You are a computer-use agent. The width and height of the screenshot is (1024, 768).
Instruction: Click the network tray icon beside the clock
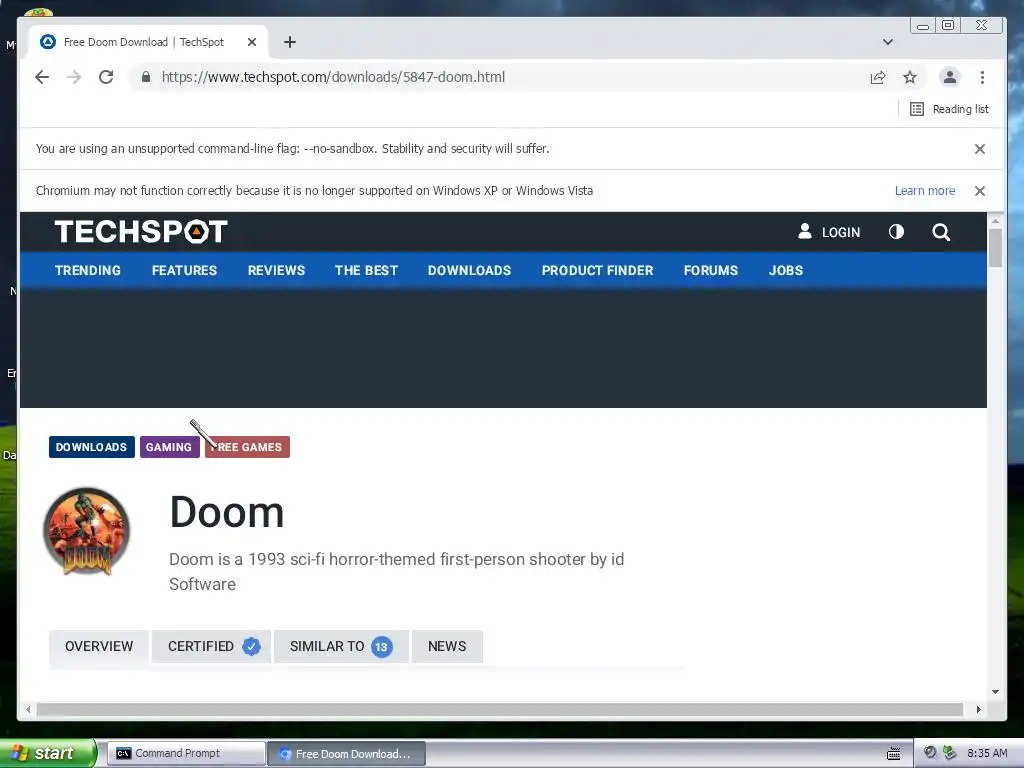click(x=950, y=753)
